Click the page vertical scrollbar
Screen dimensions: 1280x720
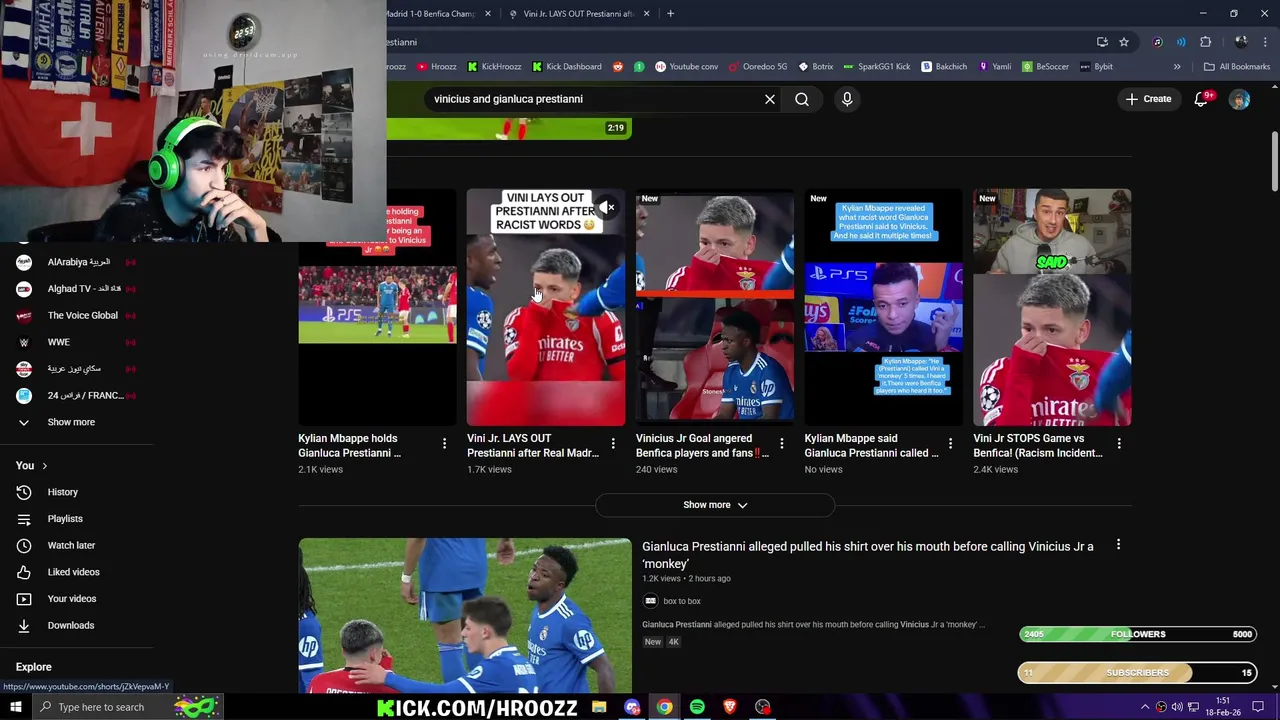pyautogui.click(x=1275, y=160)
